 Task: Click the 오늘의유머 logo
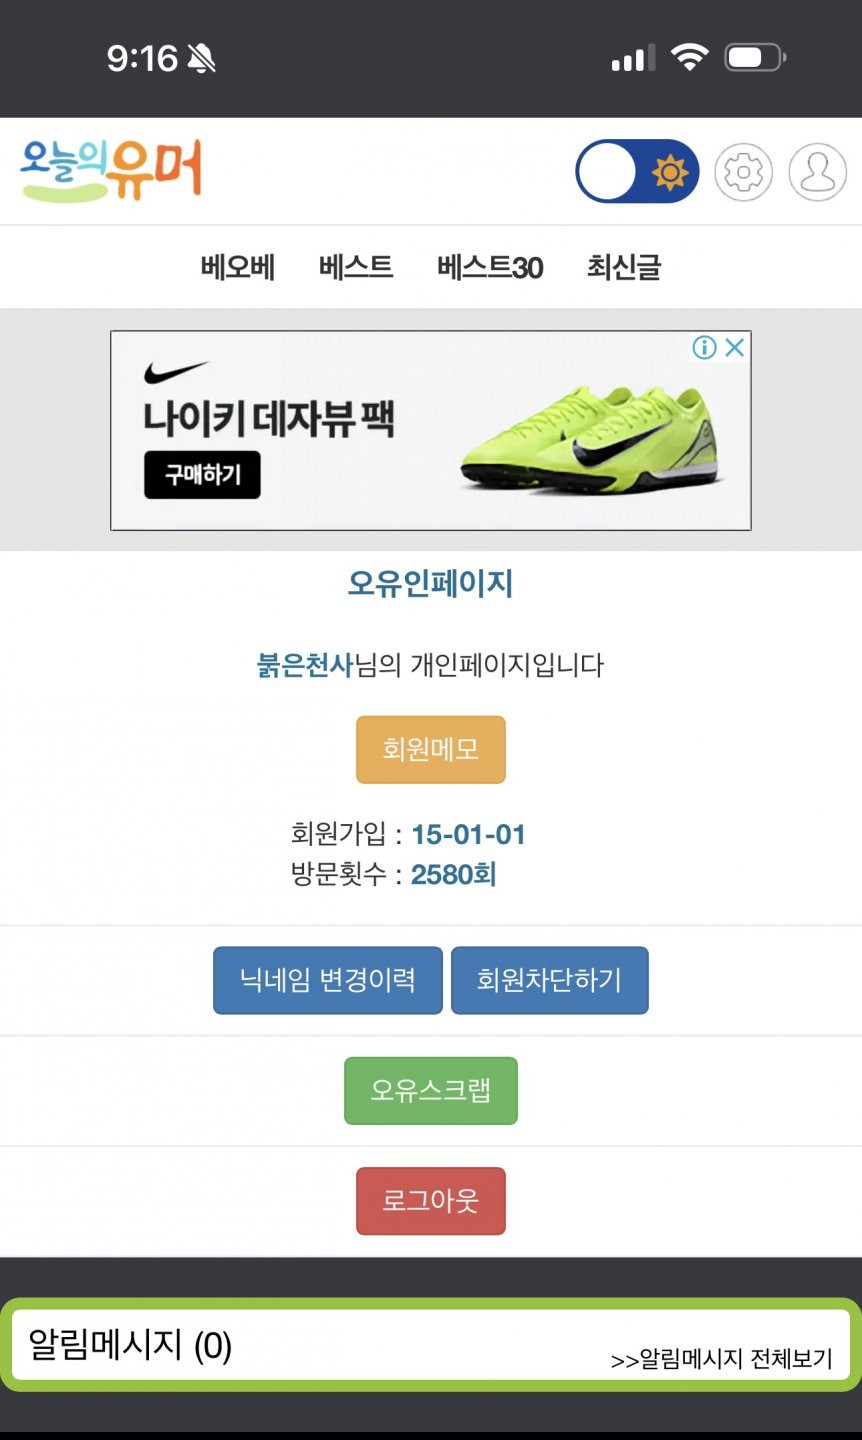pyautogui.click(x=112, y=171)
